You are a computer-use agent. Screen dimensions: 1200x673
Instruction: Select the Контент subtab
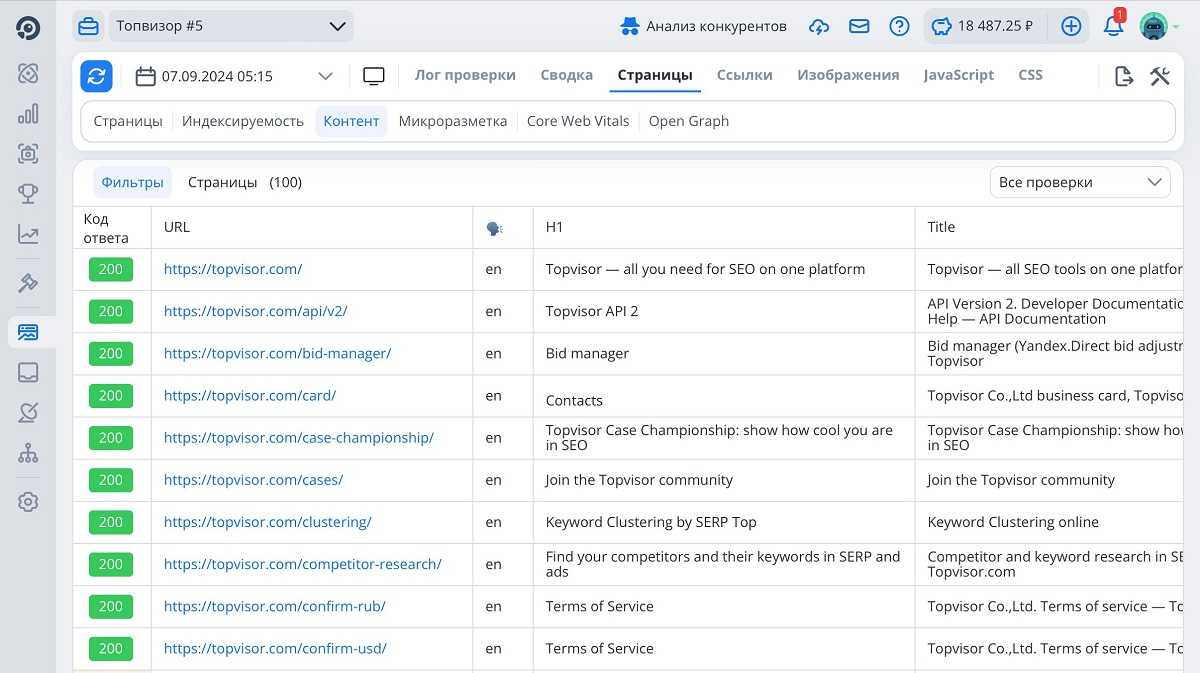(x=351, y=121)
